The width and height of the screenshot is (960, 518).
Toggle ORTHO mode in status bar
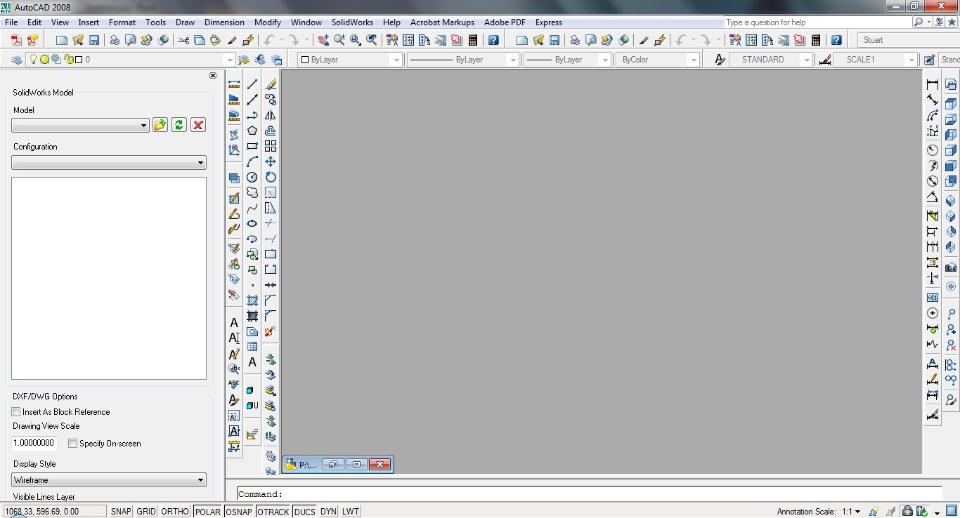[x=174, y=511]
